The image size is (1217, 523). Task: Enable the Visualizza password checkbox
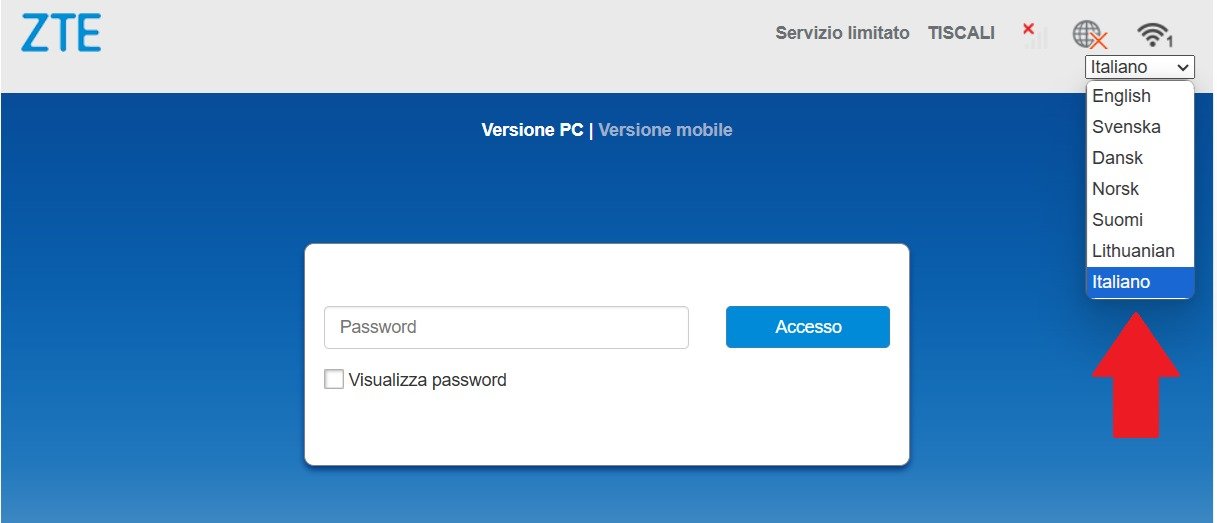pyautogui.click(x=334, y=379)
